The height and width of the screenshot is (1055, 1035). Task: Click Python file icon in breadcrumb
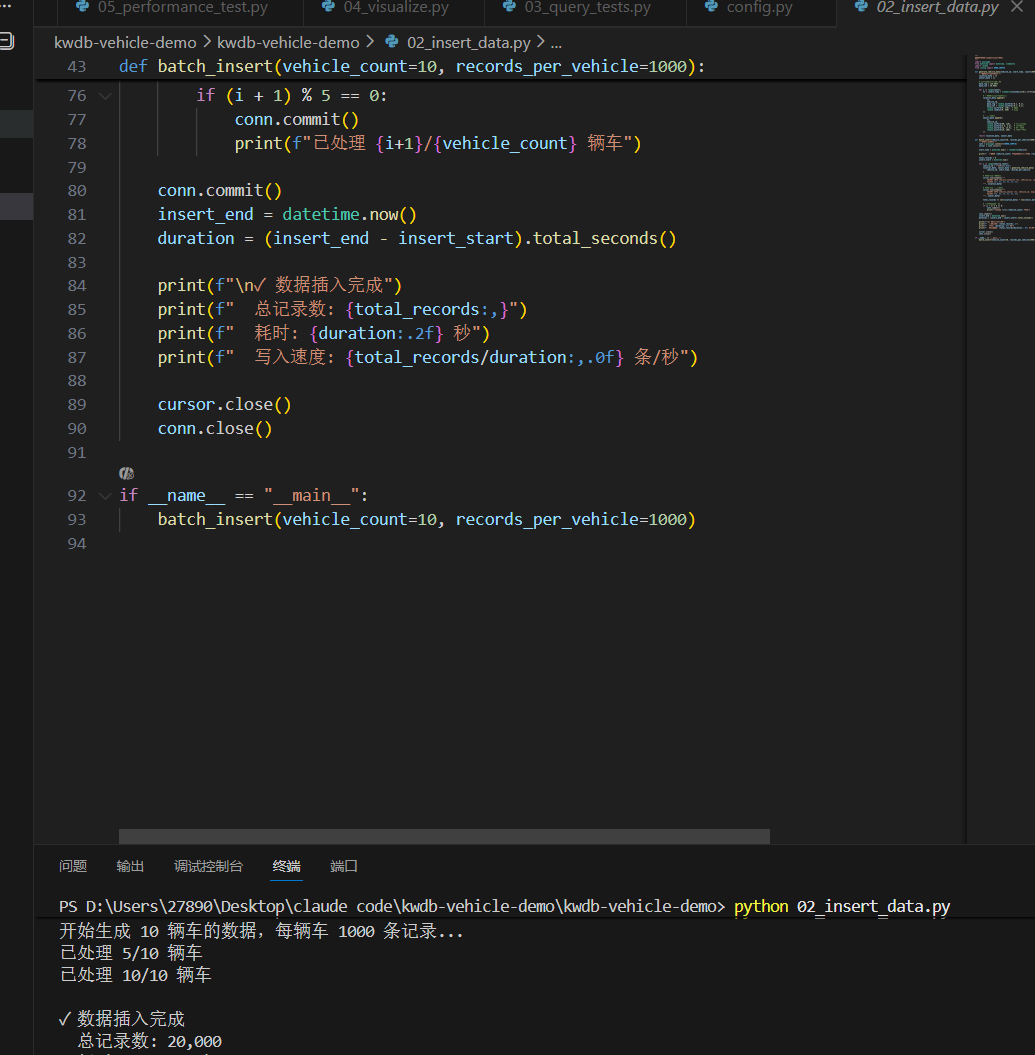[x=392, y=42]
